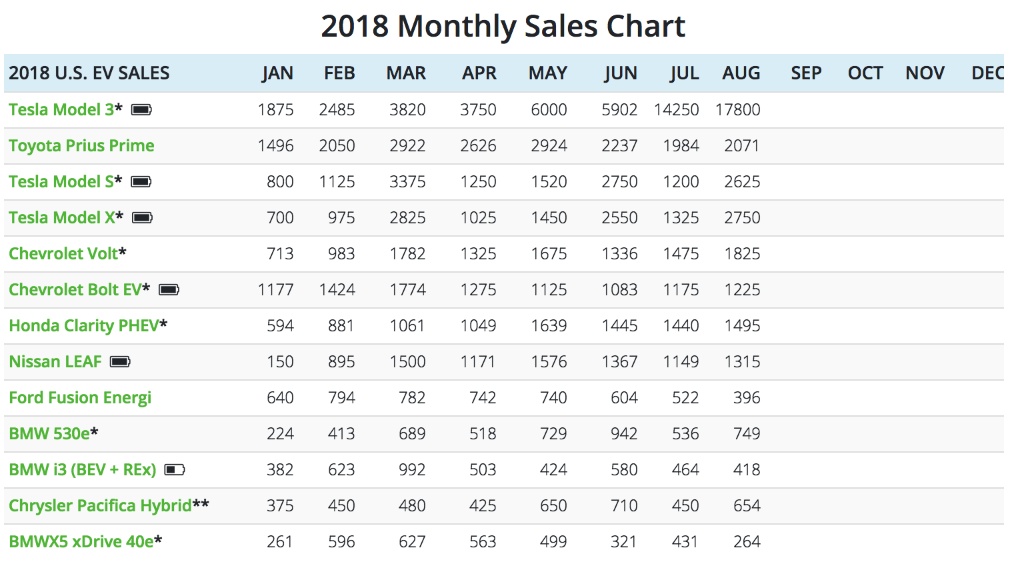
Task: Click the Nissan LEAF link
Action: click(x=55, y=361)
